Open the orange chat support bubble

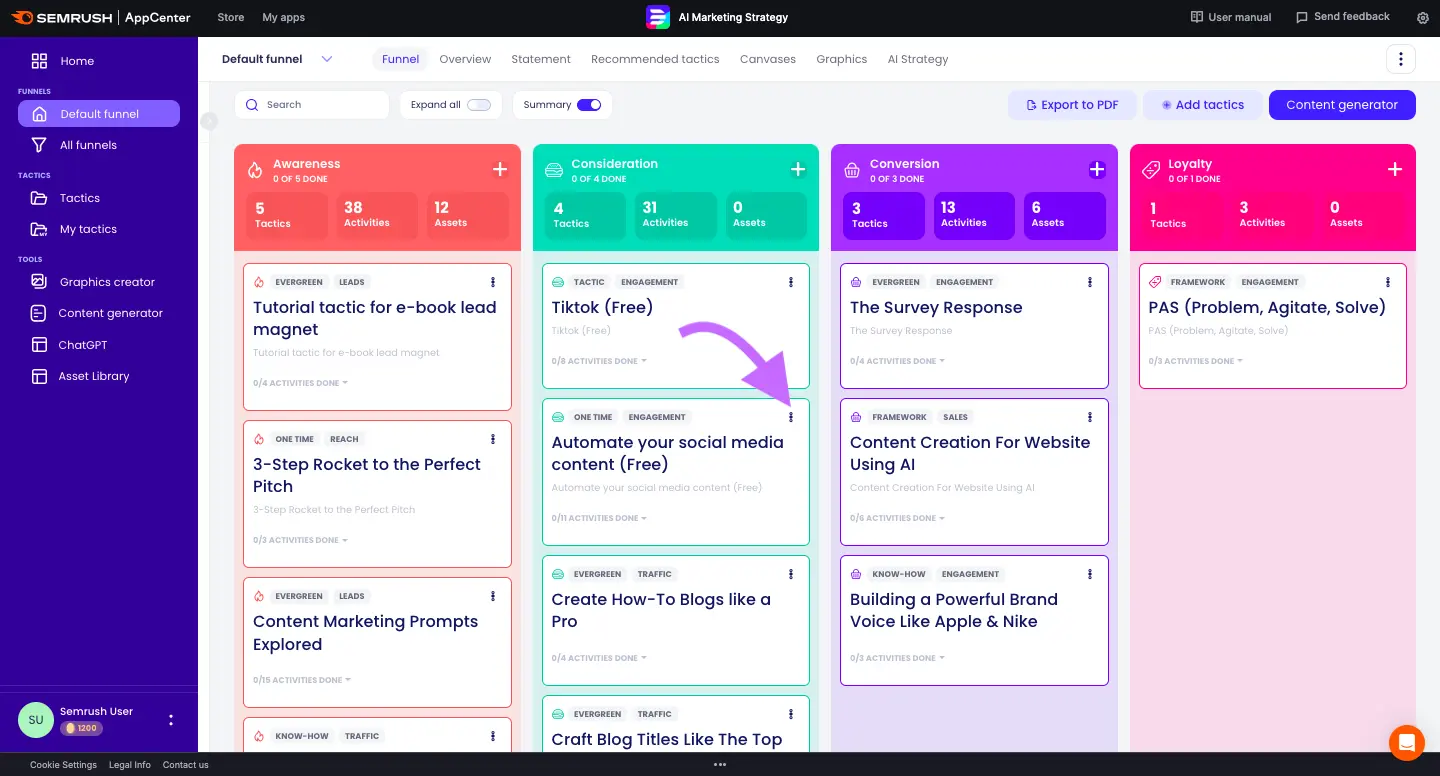point(1406,742)
